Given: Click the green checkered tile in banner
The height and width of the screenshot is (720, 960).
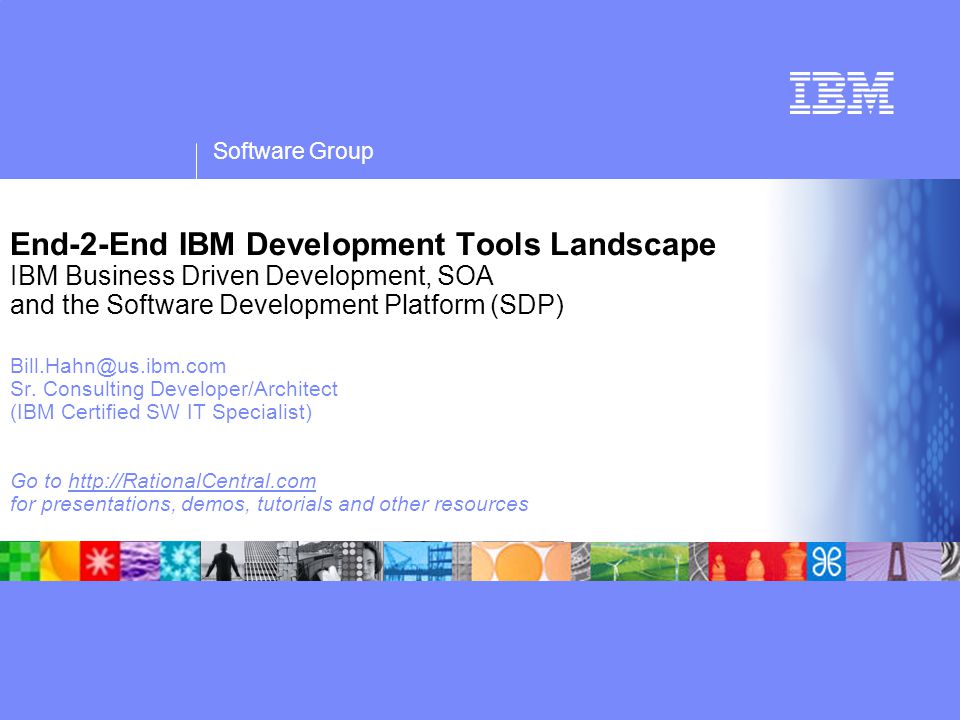Looking at the screenshot, I should point(20,561).
